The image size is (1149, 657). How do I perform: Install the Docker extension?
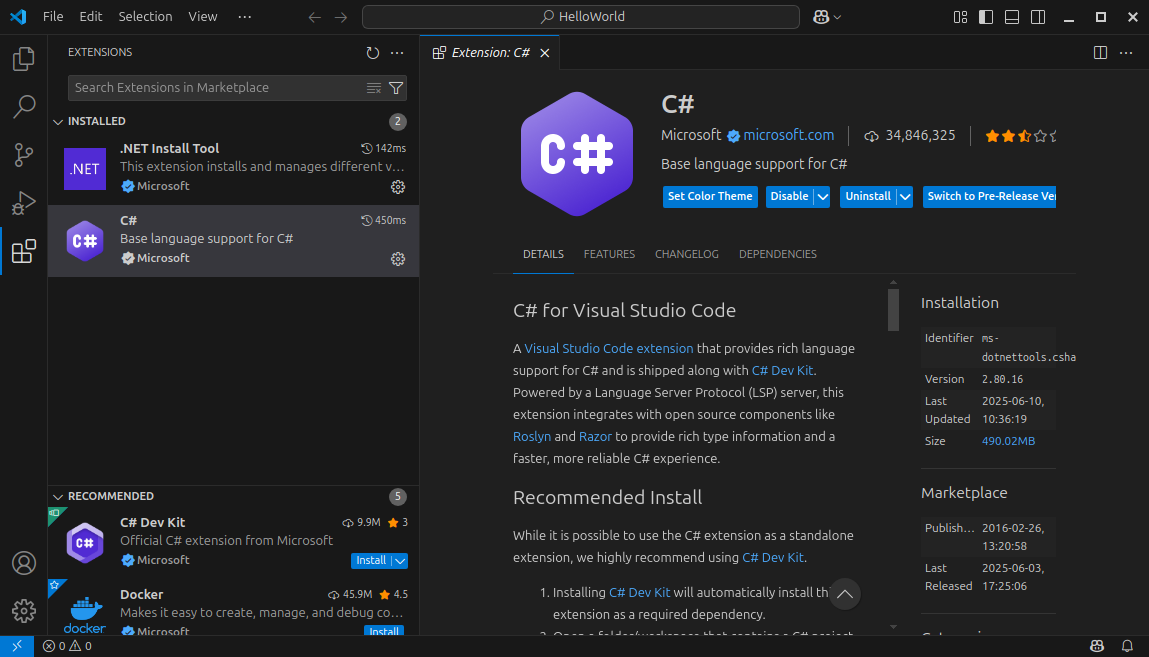tap(384, 631)
